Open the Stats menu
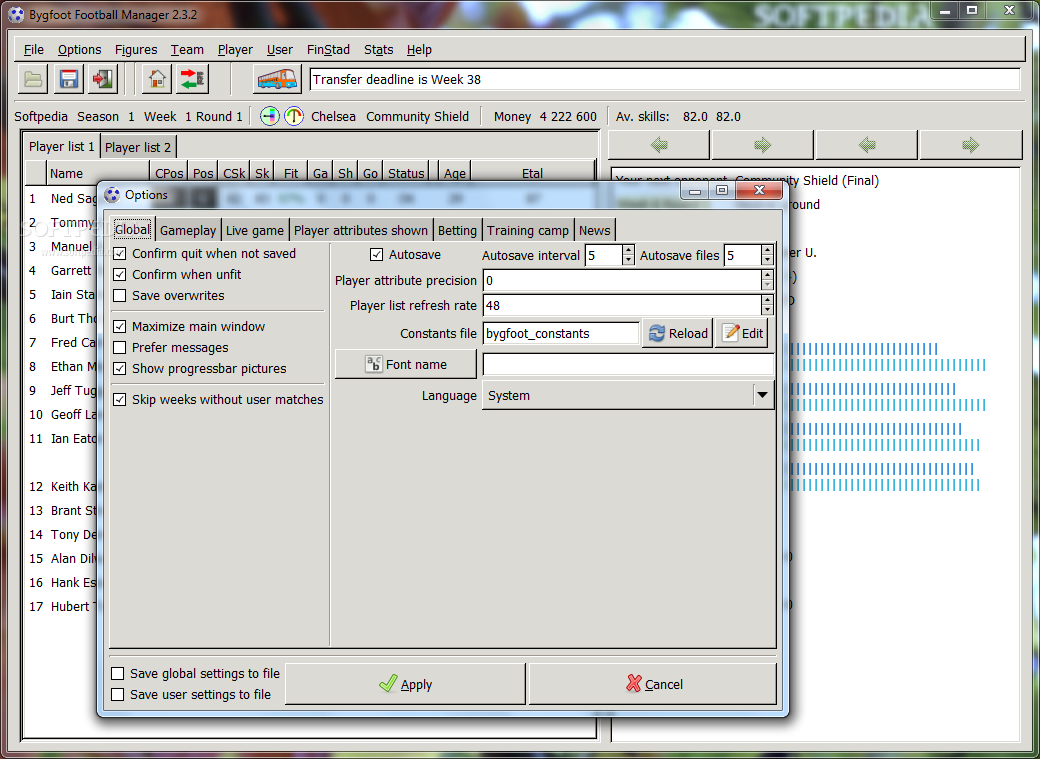The height and width of the screenshot is (759, 1040). point(379,49)
